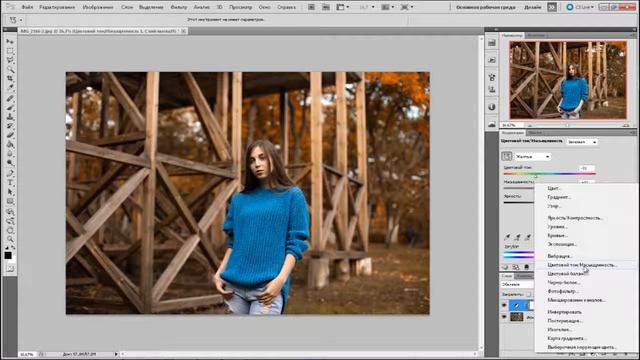Choose Выборочная коррекция цвета... menu entry
The width and height of the screenshot is (640, 360).
click(x=582, y=347)
